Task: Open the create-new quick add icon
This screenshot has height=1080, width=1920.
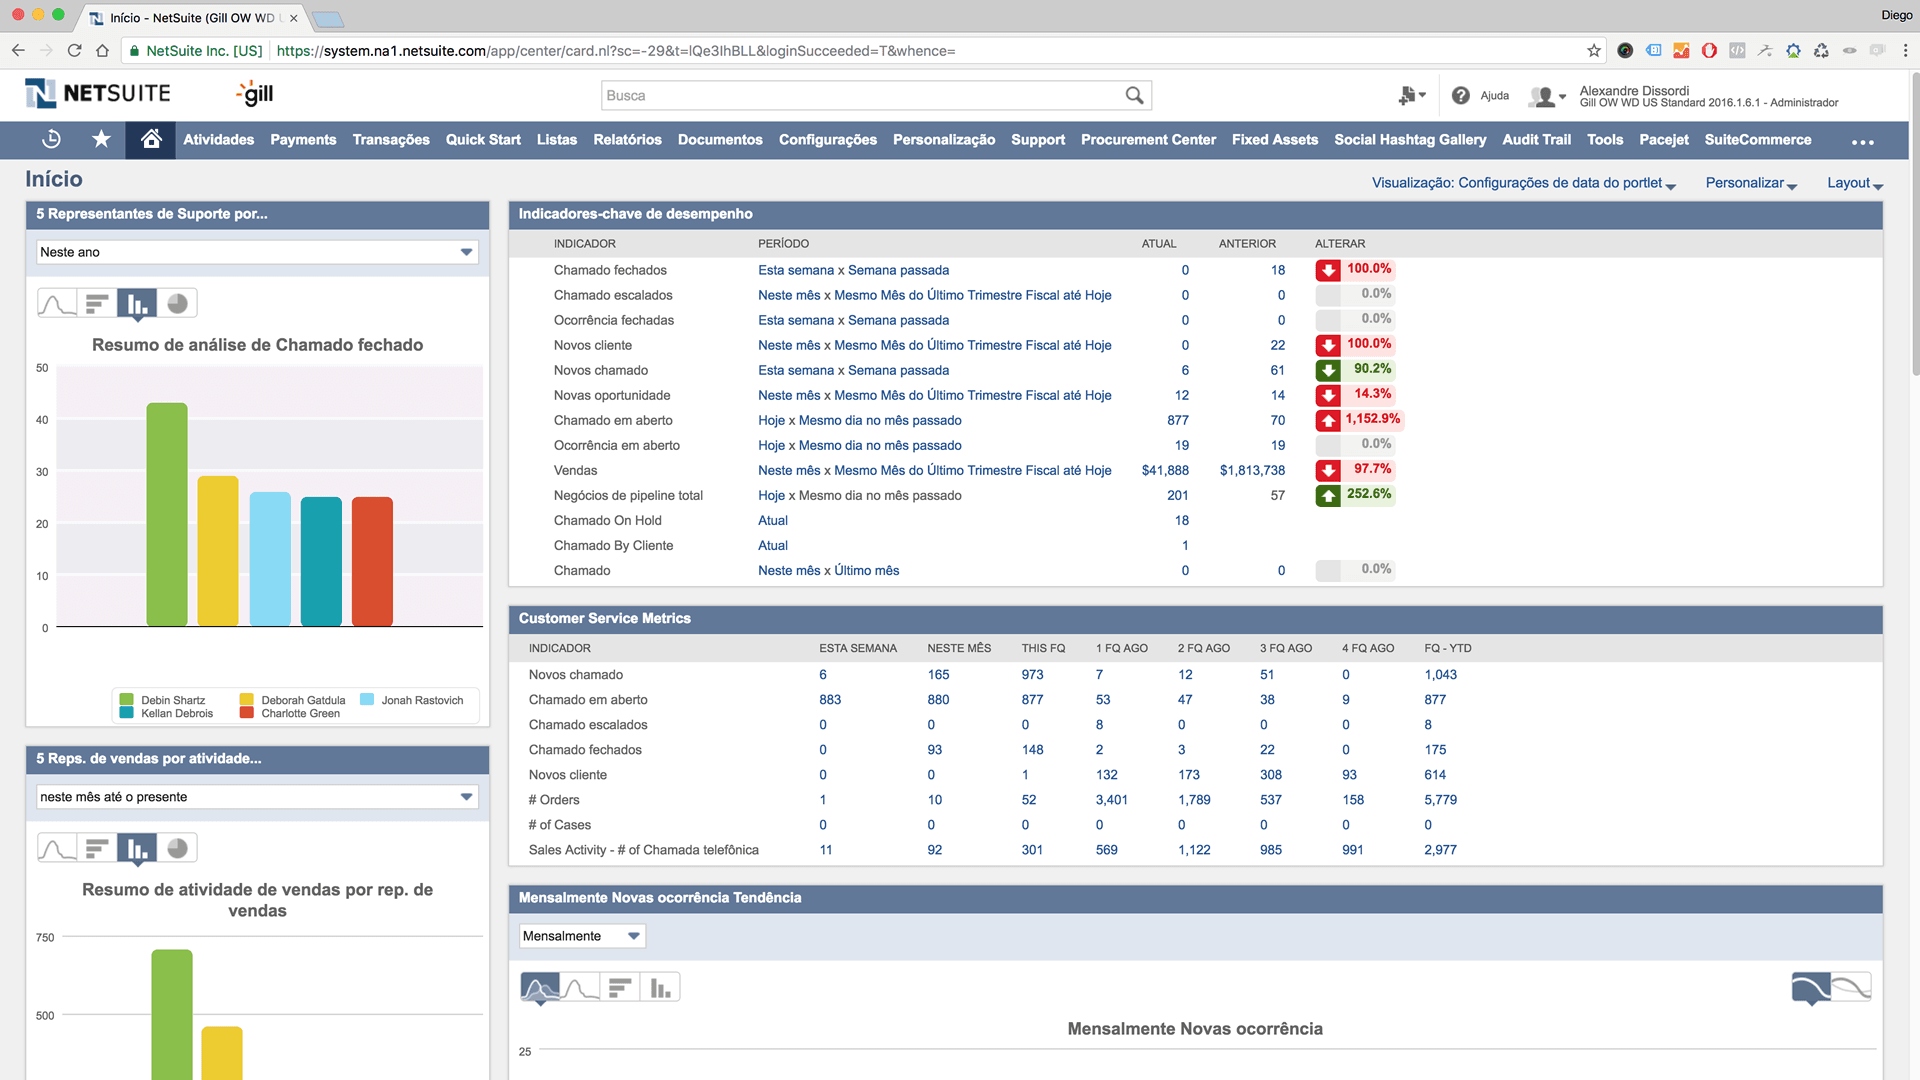Action: pos(1410,95)
